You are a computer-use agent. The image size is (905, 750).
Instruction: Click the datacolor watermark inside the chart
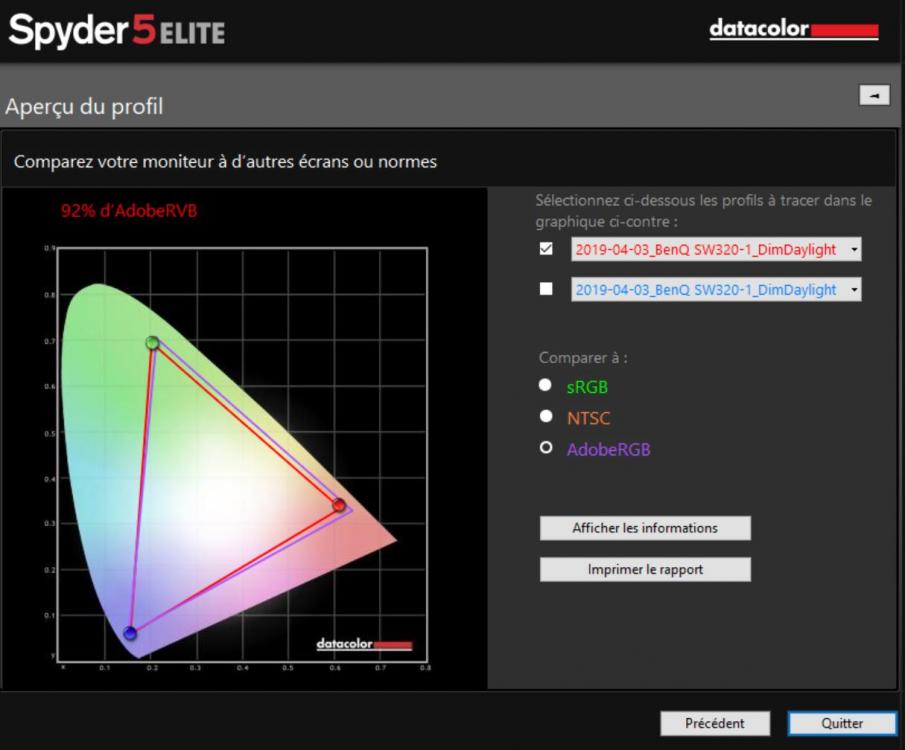[x=364, y=644]
